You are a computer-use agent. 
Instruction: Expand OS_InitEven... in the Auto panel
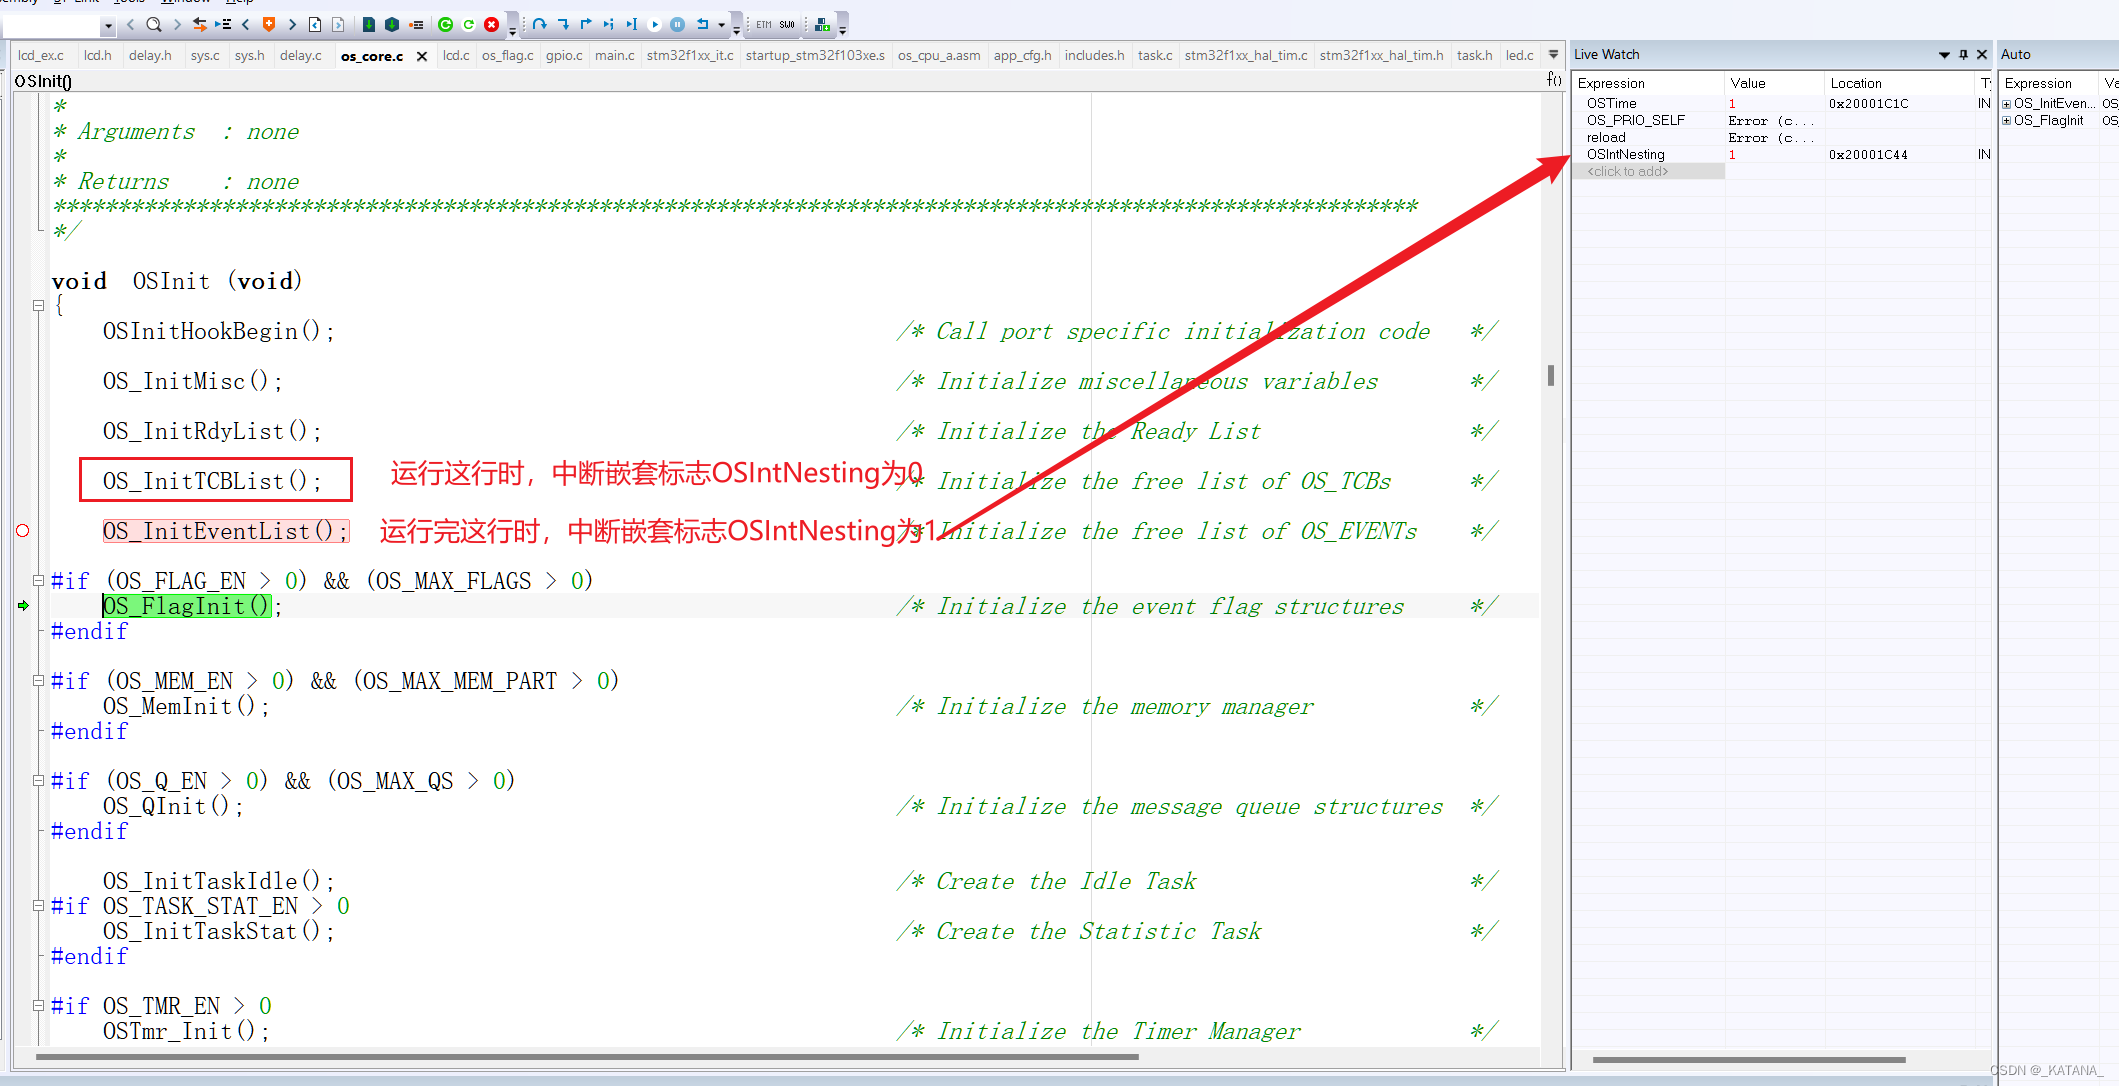click(x=2007, y=104)
